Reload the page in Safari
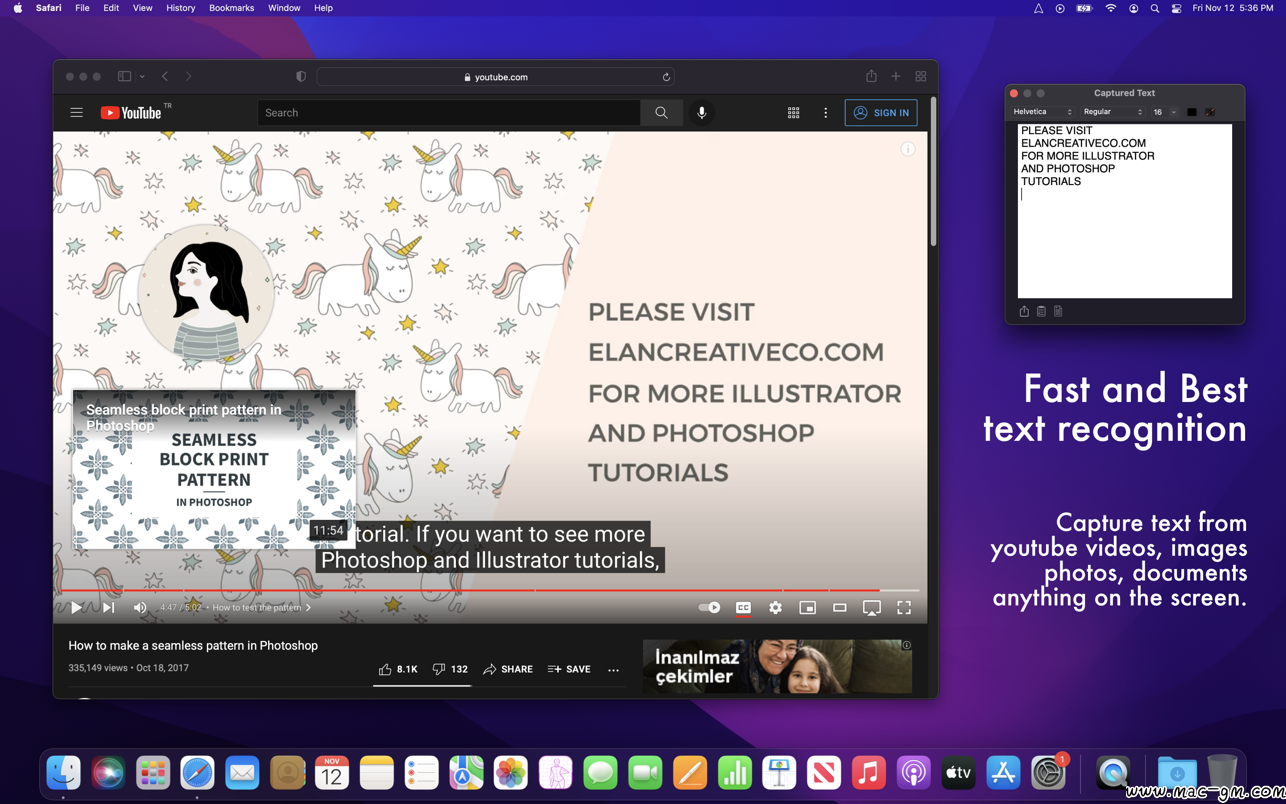Screen dimensions: 1286x804 point(666,77)
